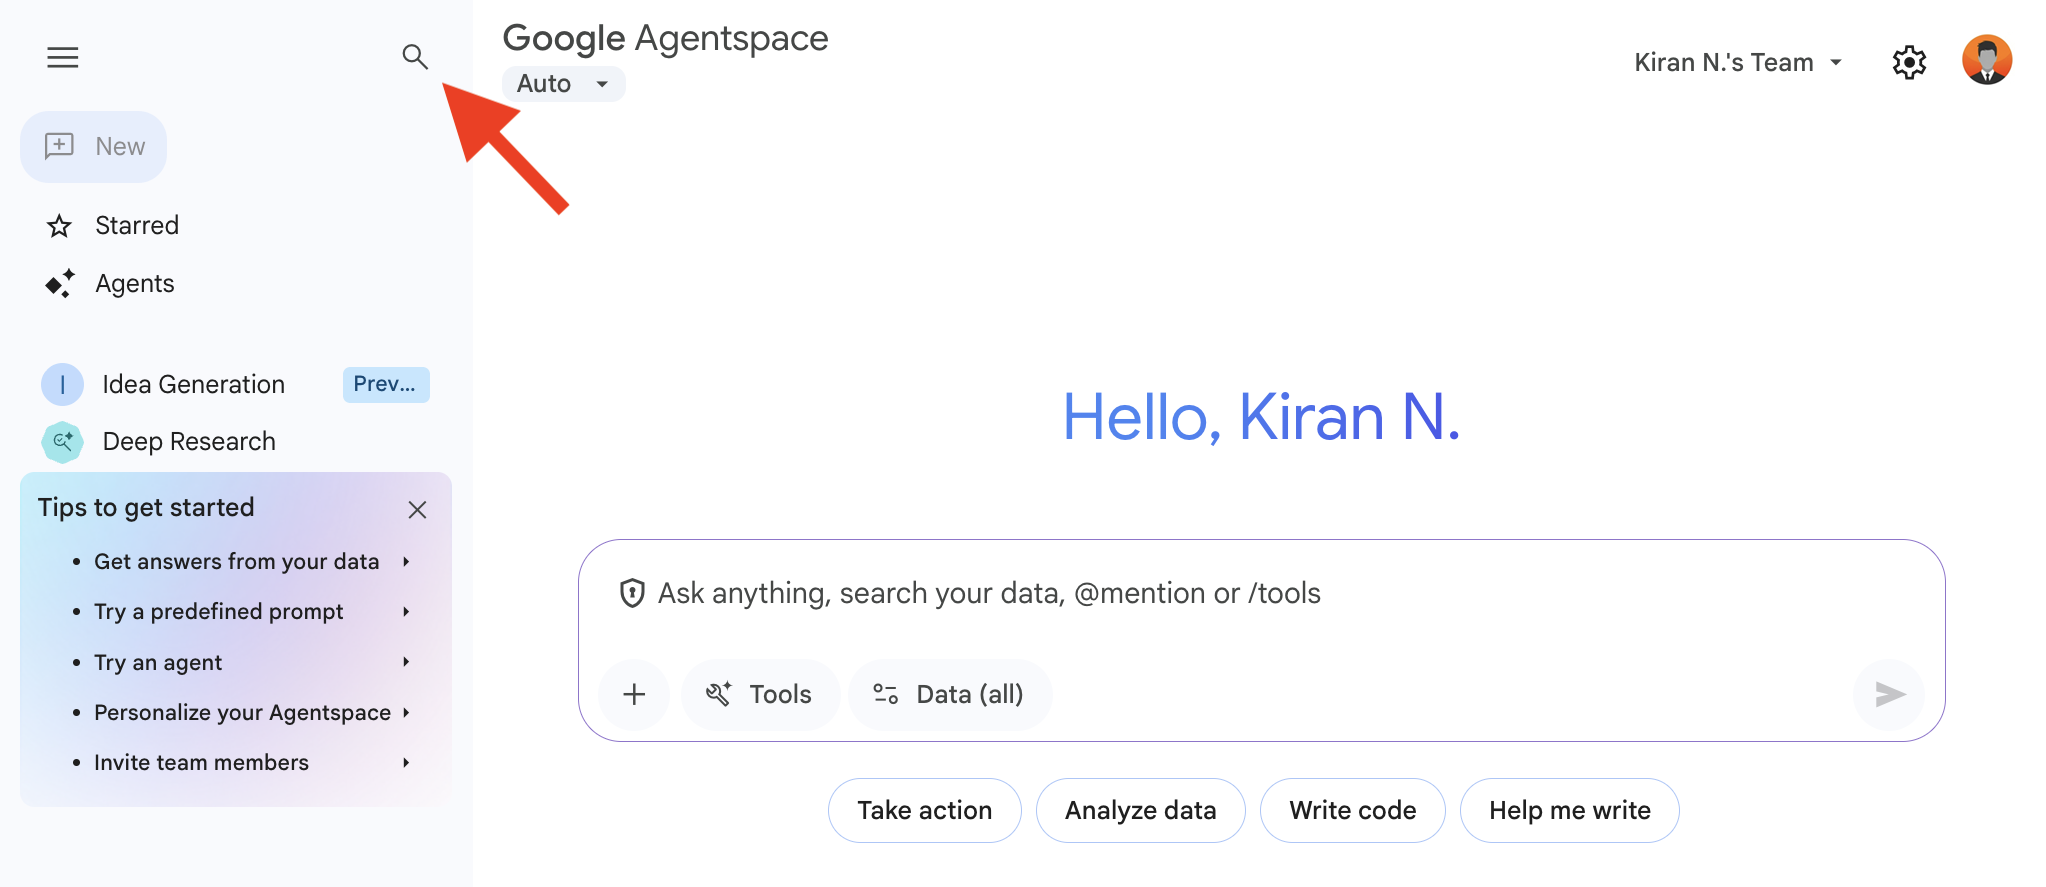2046x887 pixels.
Task: Go to the Agents section
Action: pyautogui.click(x=134, y=284)
